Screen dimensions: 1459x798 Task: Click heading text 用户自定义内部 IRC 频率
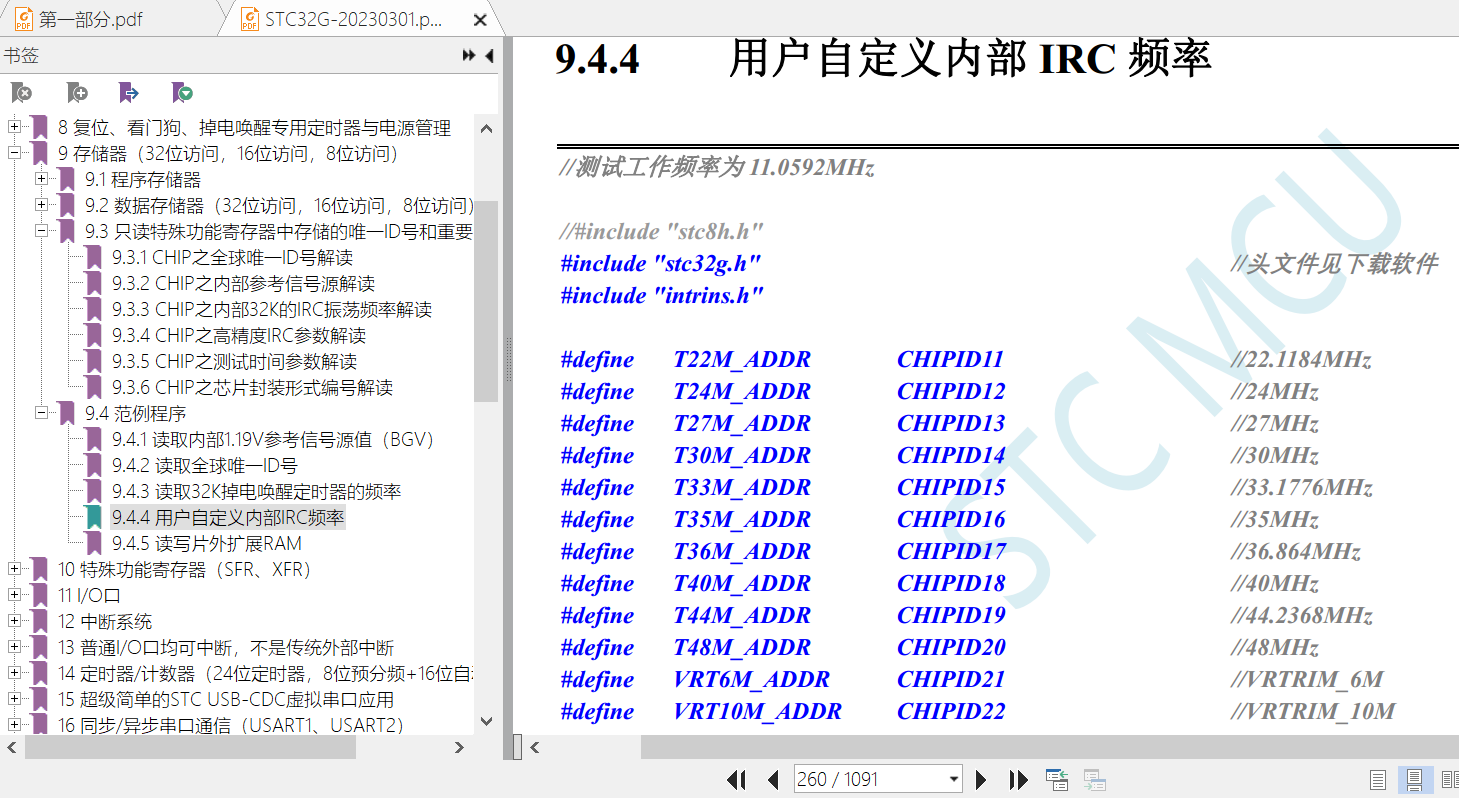[970, 58]
